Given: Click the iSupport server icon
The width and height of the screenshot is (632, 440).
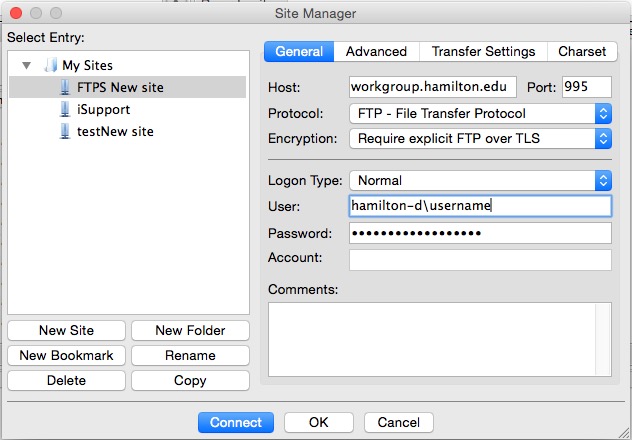Looking at the screenshot, I should (64, 110).
